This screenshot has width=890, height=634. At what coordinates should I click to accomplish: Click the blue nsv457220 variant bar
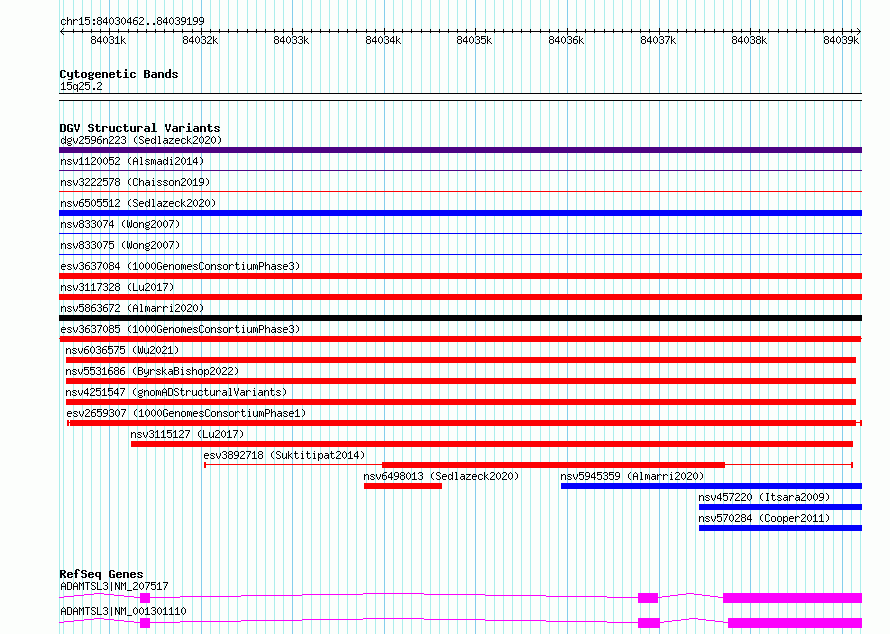tap(780, 507)
